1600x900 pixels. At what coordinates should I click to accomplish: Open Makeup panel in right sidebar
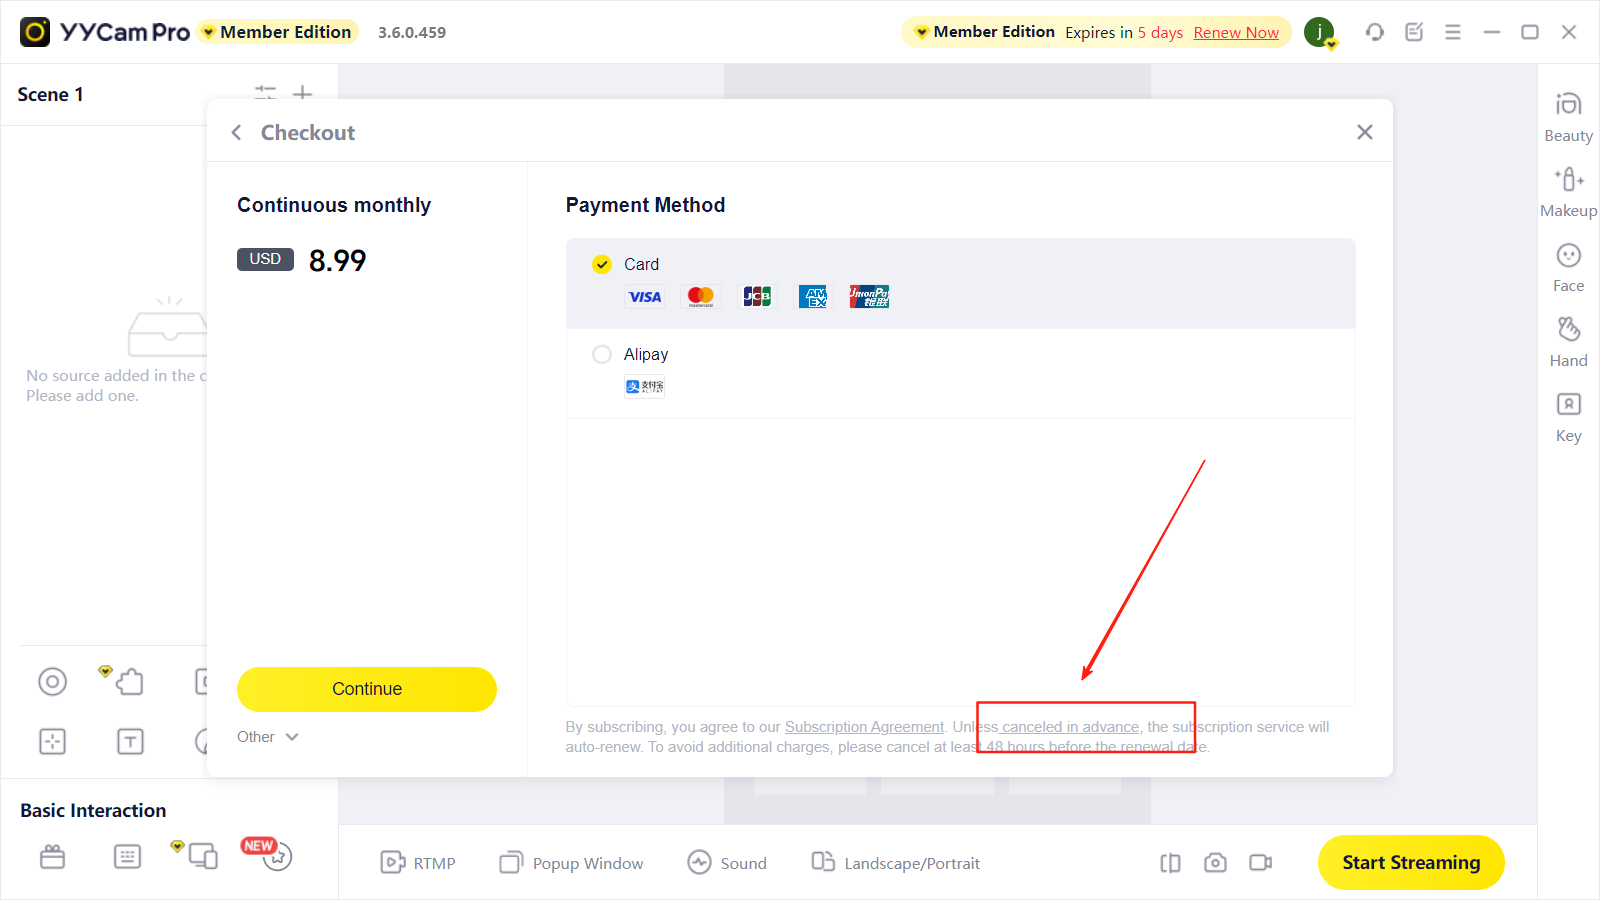[1568, 192]
